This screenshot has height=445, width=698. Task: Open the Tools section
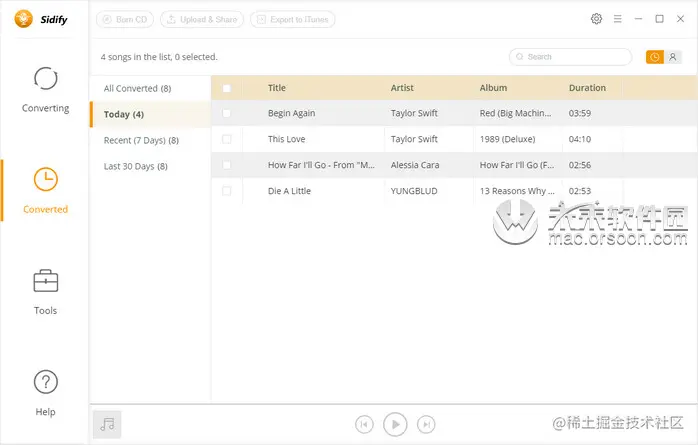point(45,292)
